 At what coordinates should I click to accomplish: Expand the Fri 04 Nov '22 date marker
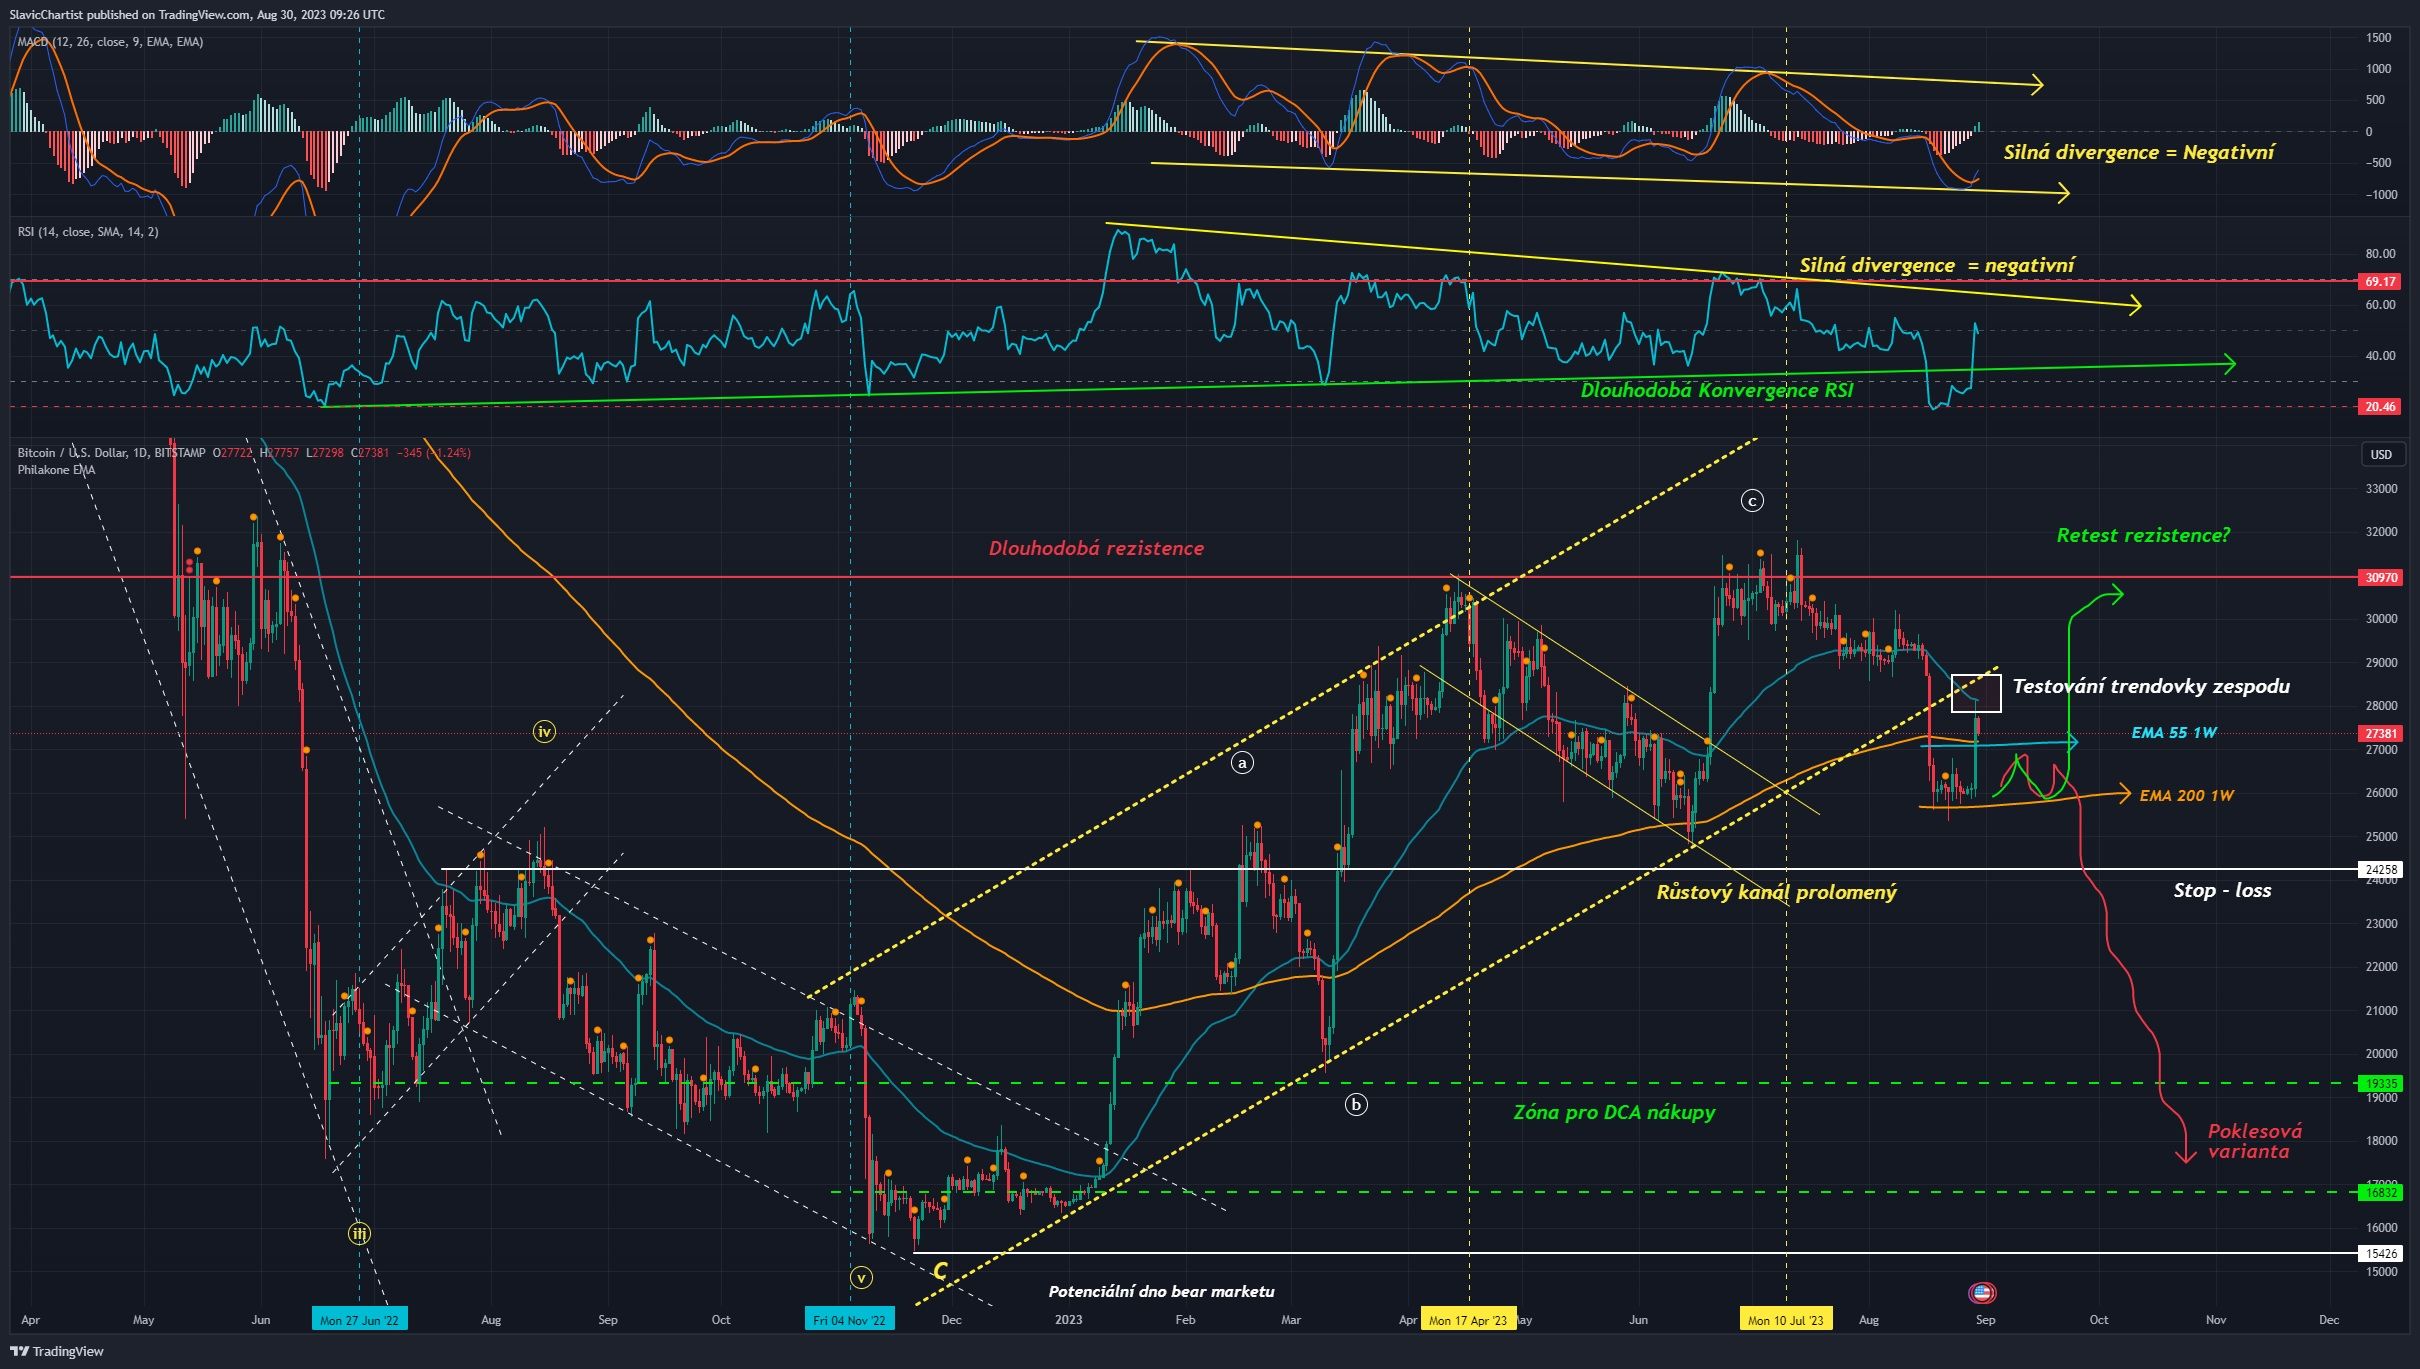pyautogui.click(x=851, y=1319)
